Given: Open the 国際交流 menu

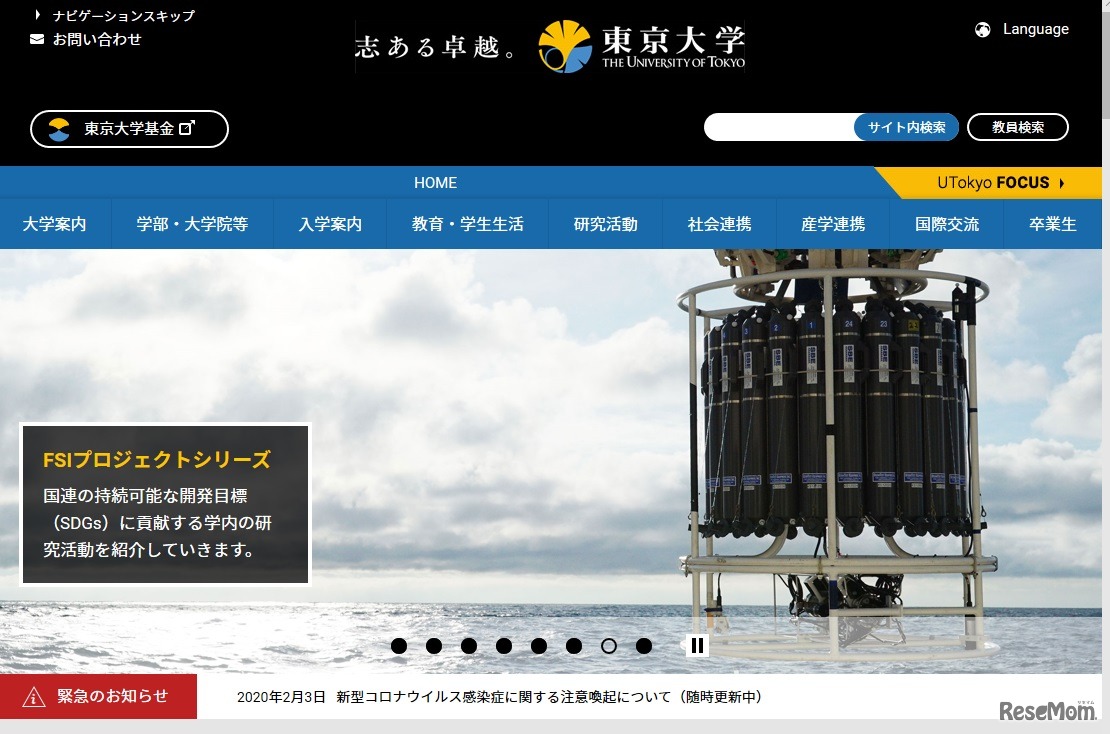Looking at the screenshot, I should (x=946, y=224).
